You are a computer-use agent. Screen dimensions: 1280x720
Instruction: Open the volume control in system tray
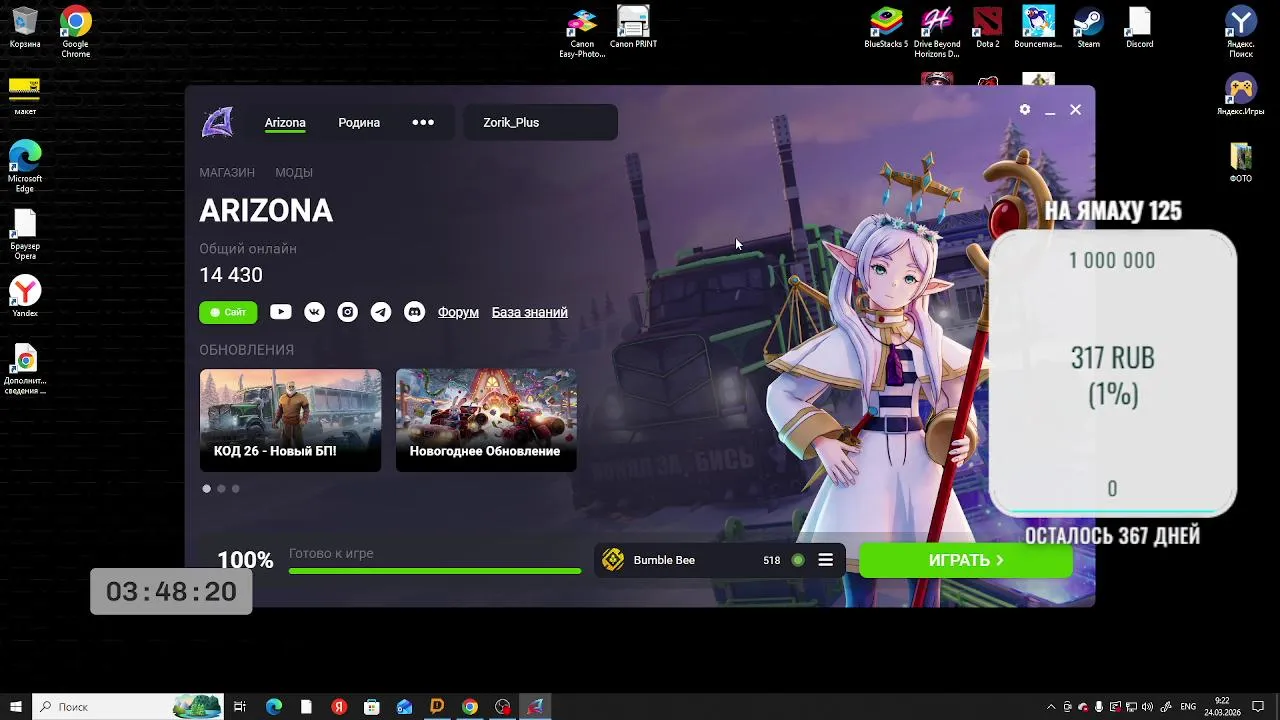click(x=1147, y=707)
